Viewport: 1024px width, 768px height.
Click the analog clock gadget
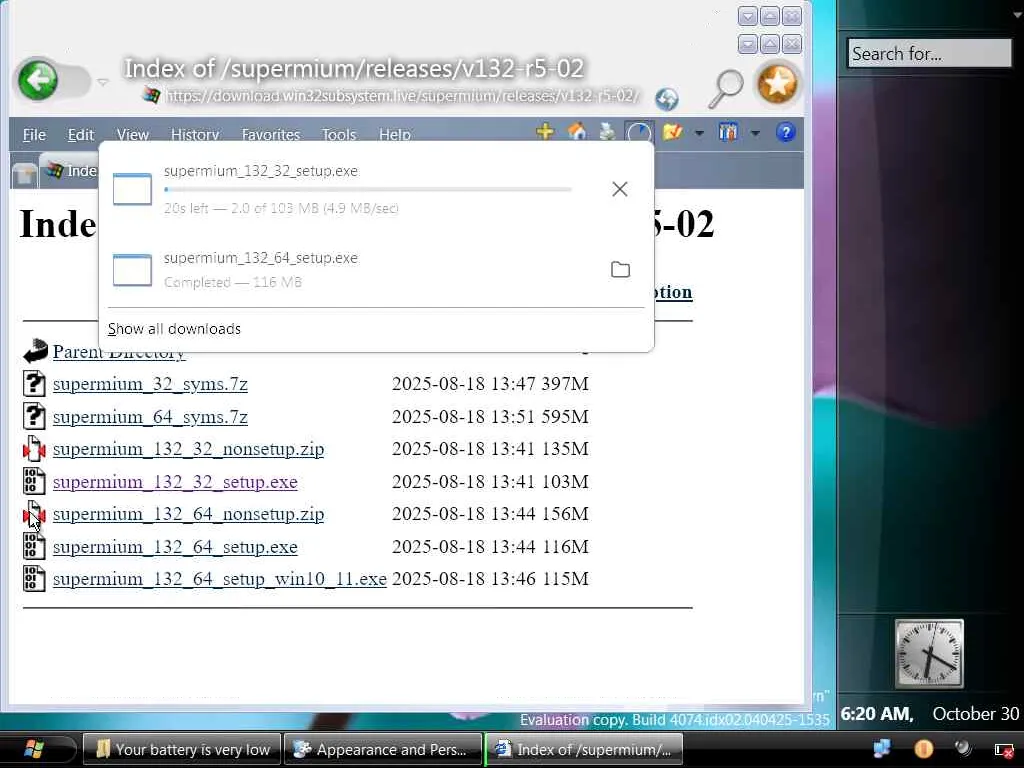pos(929,654)
